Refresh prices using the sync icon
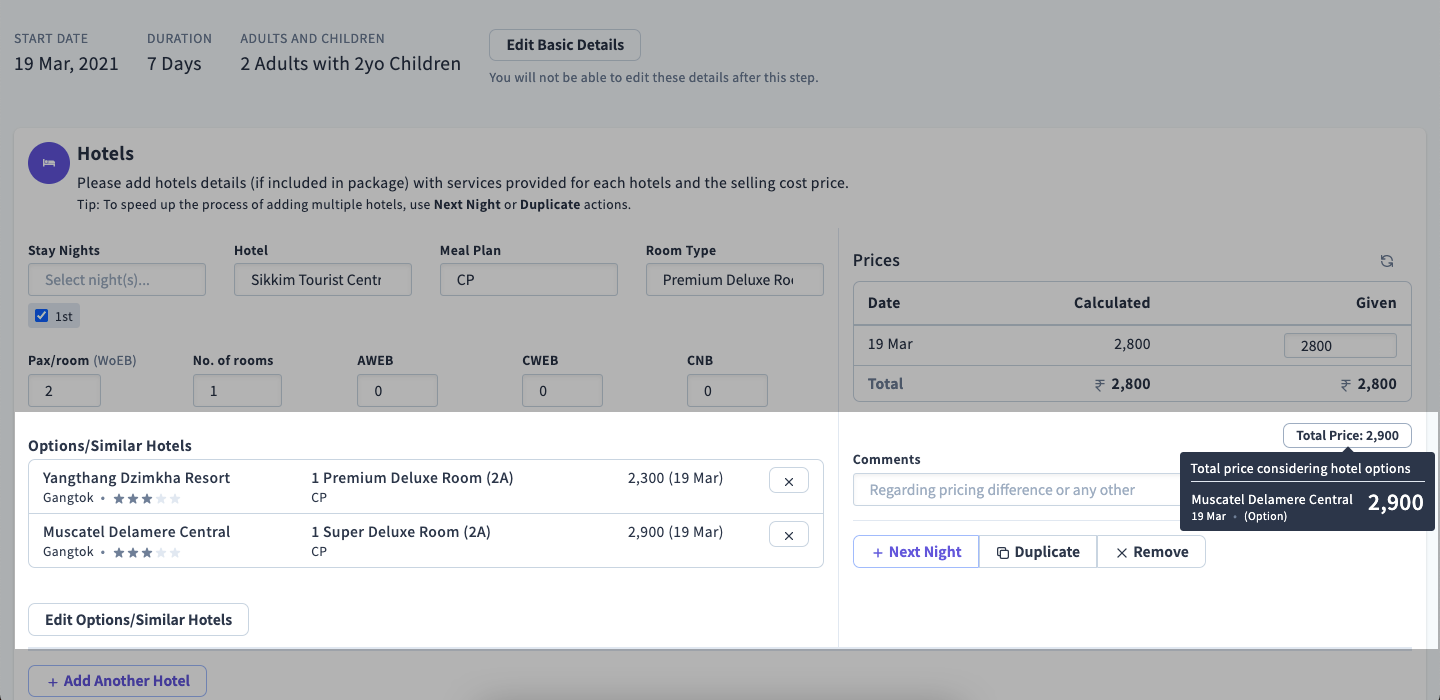The height and width of the screenshot is (700, 1440). pos(1387,260)
